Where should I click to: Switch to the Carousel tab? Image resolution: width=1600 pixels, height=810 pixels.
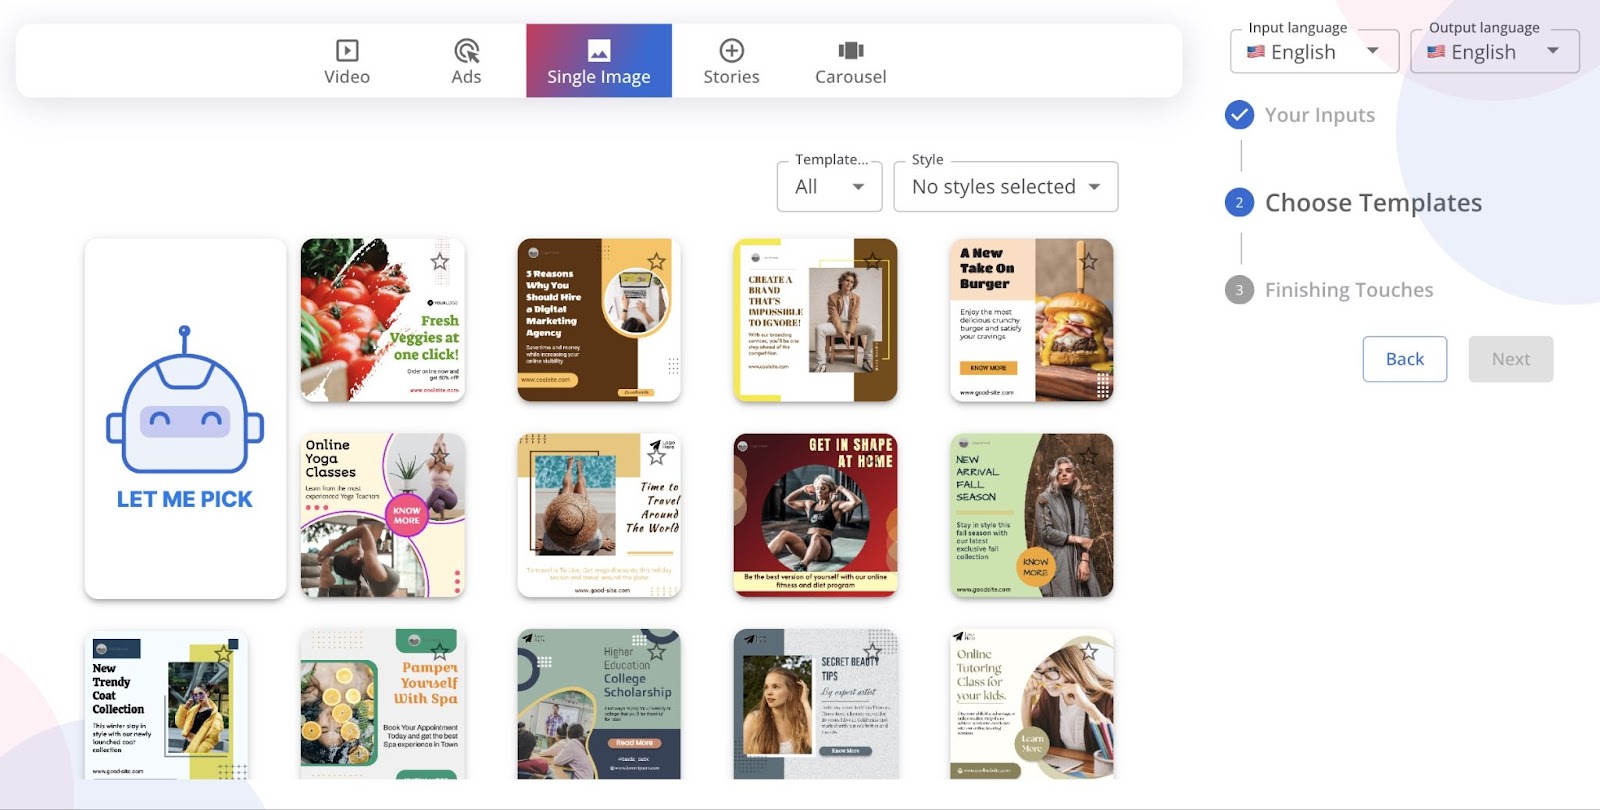[x=850, y=61]
